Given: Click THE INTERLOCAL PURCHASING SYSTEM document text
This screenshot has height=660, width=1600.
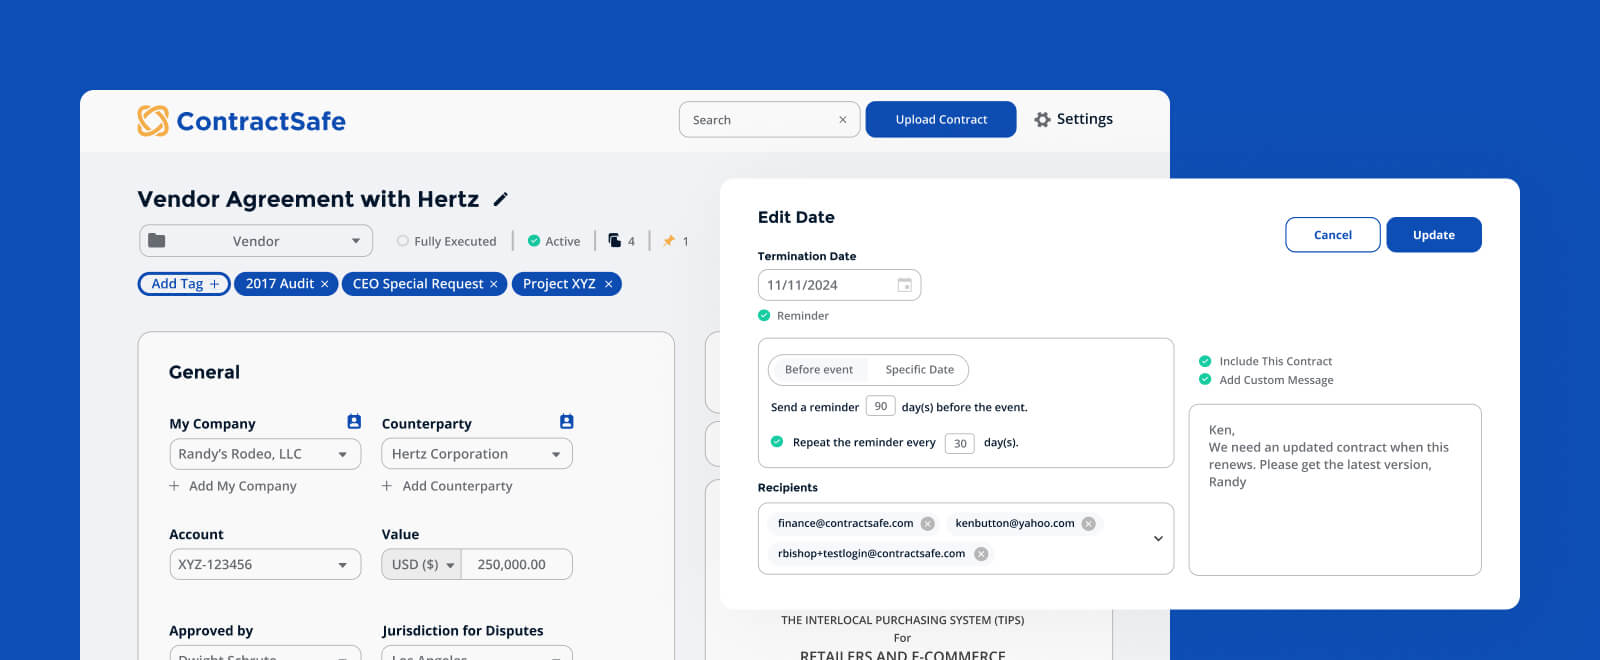Looking at the screenshot, I should 902,620.
